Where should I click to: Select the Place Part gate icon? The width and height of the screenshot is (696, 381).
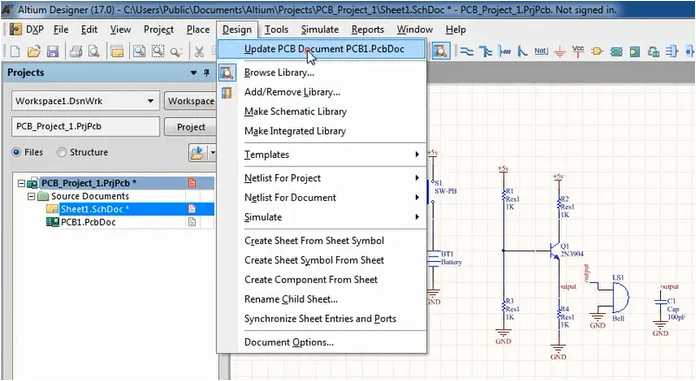click(597, 52)
